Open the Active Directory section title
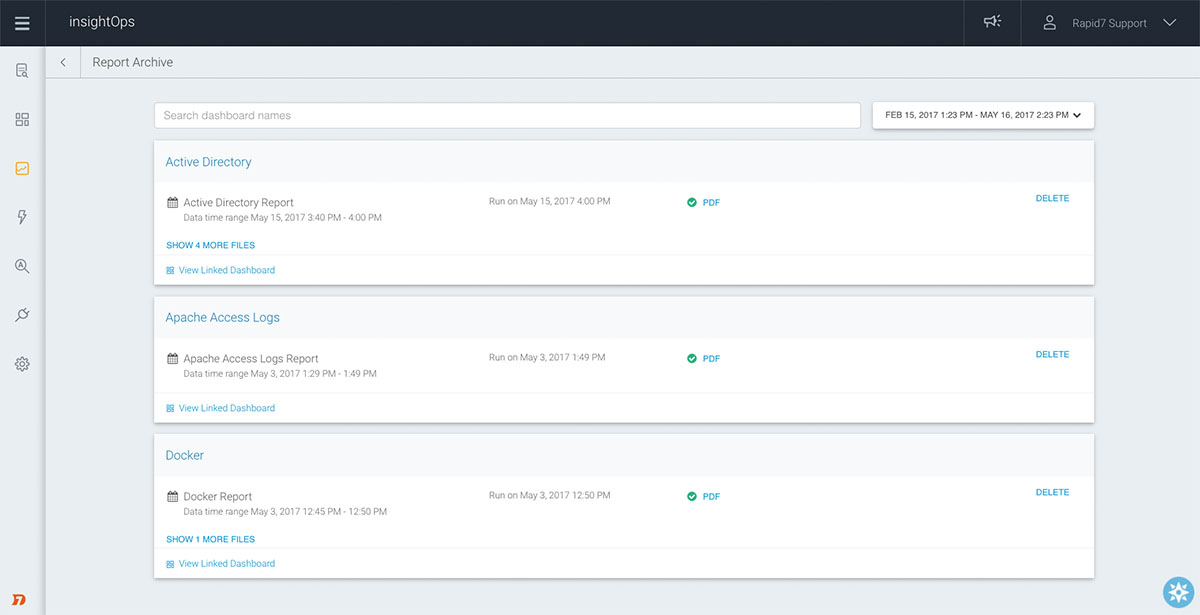This screenshot has width=1200, height=615. pos(208,162)
